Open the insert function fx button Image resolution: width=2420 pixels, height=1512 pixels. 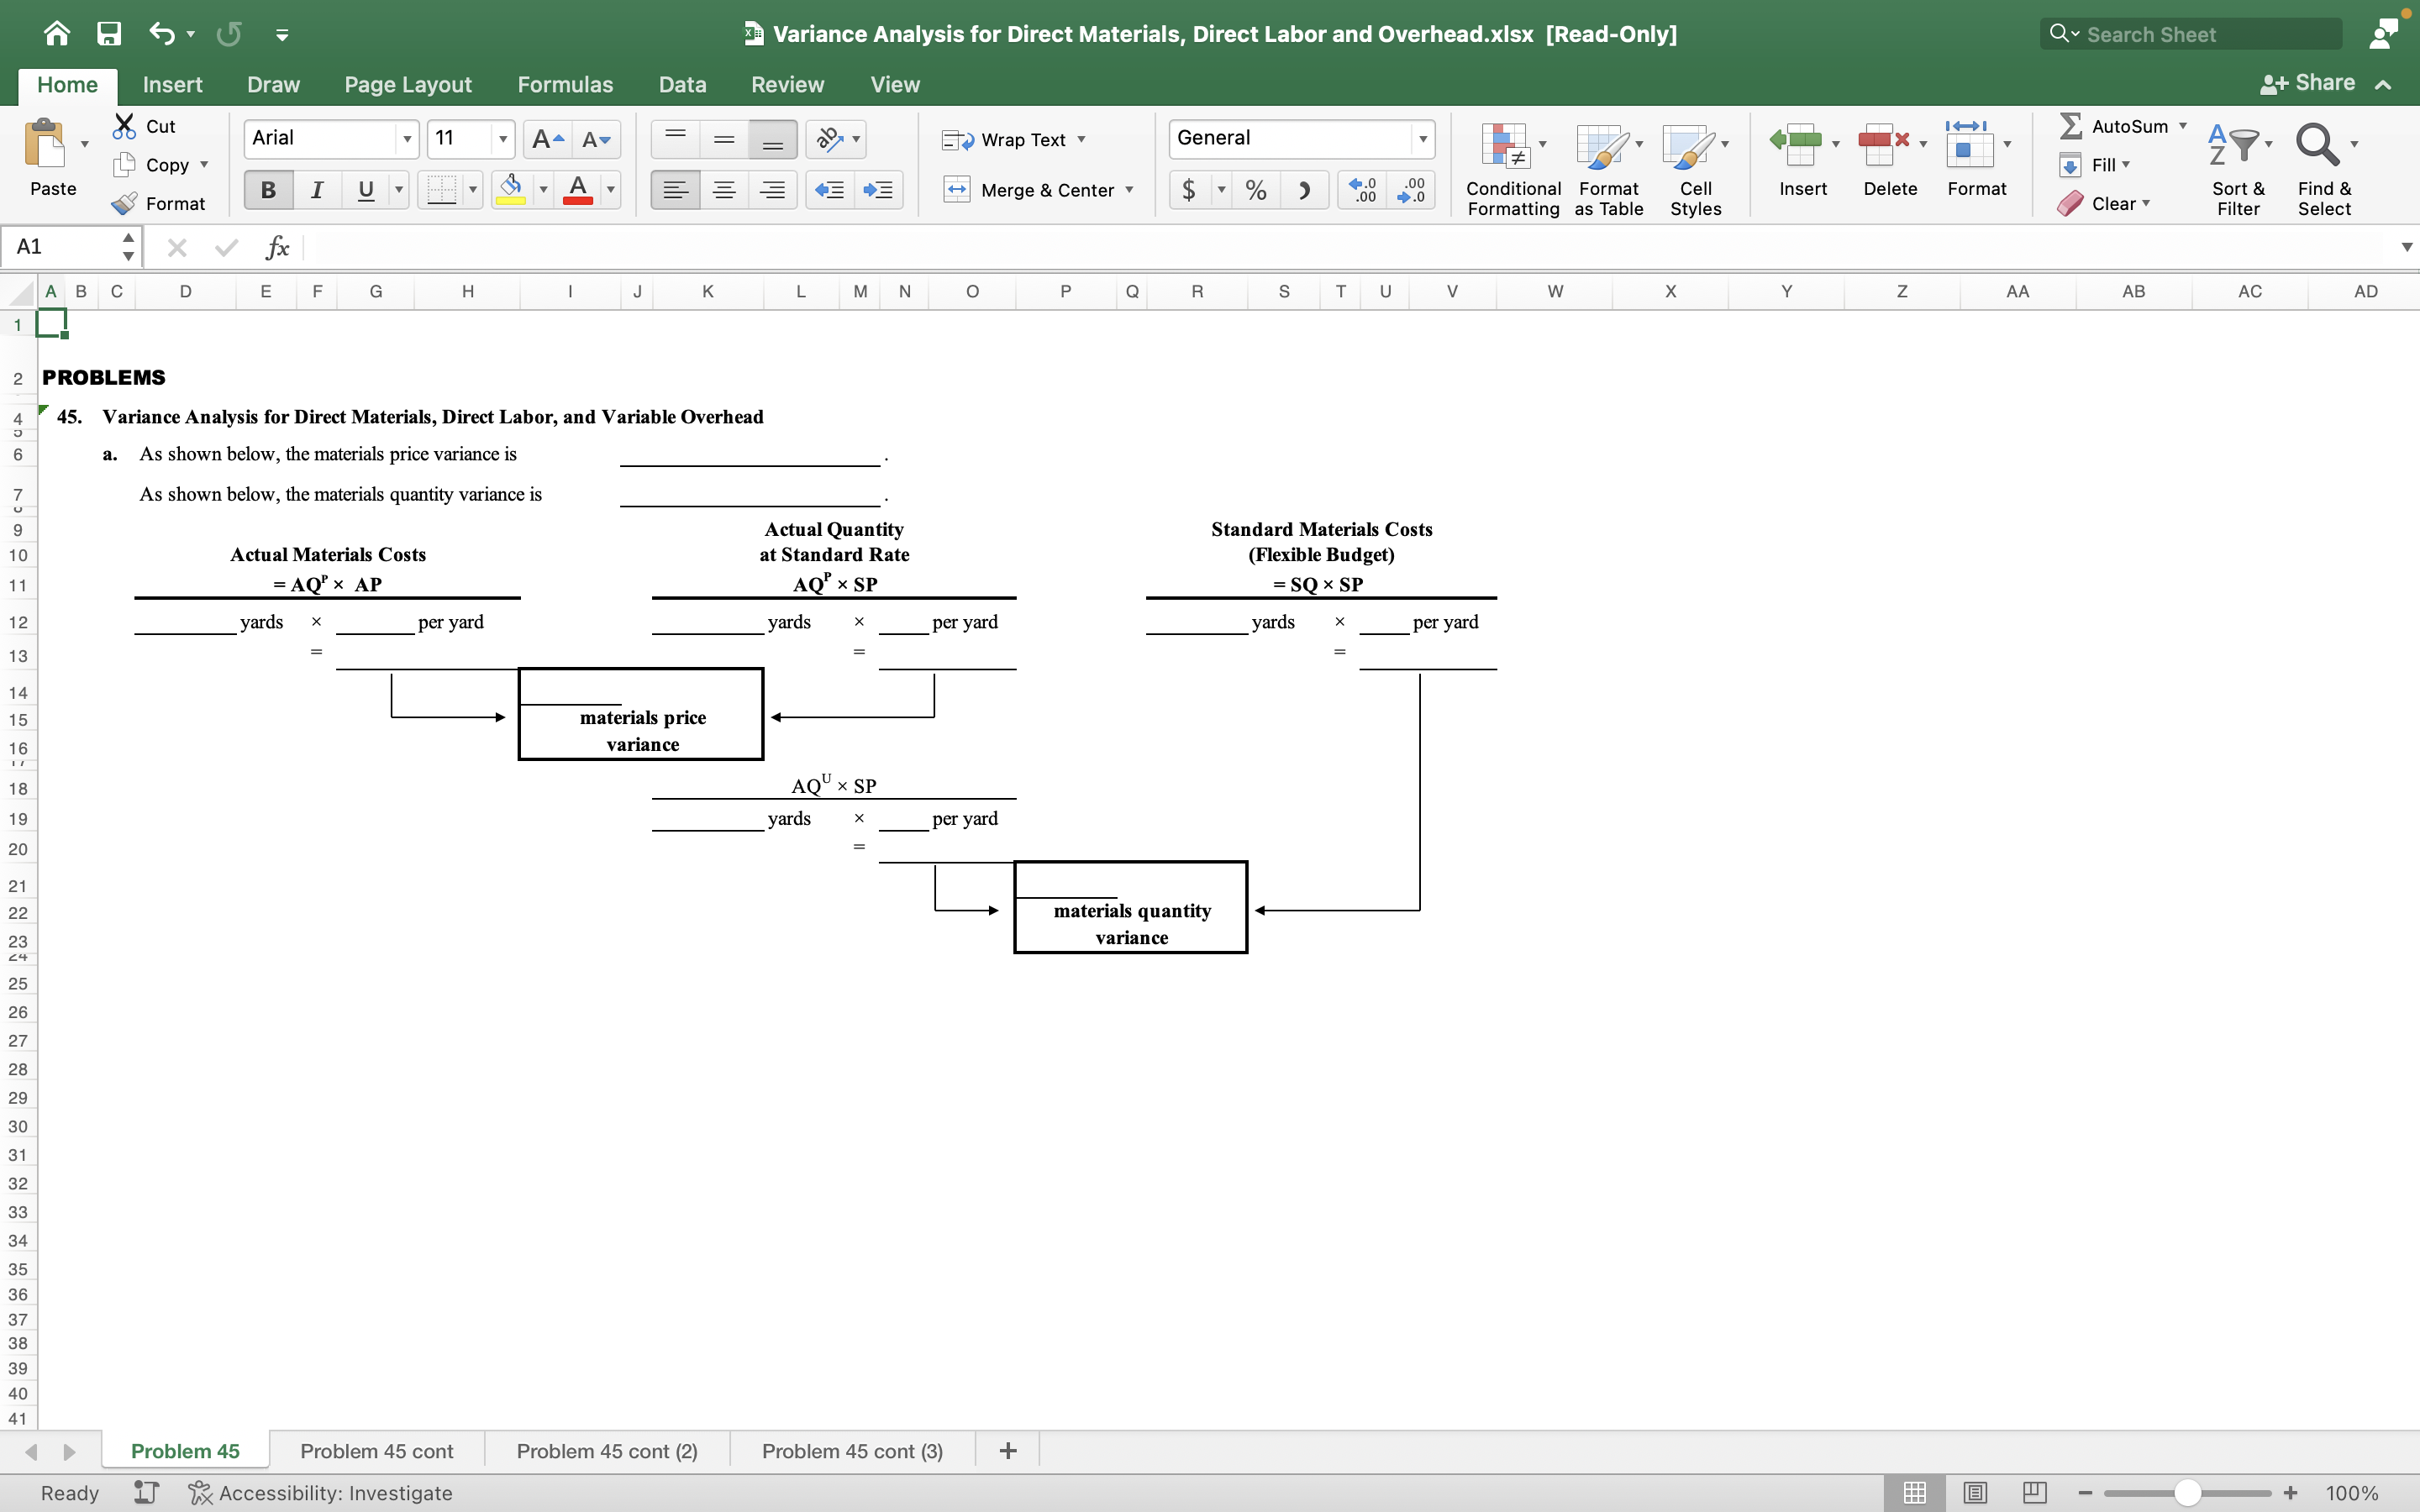pyautogui.click(x=277, y=247)
